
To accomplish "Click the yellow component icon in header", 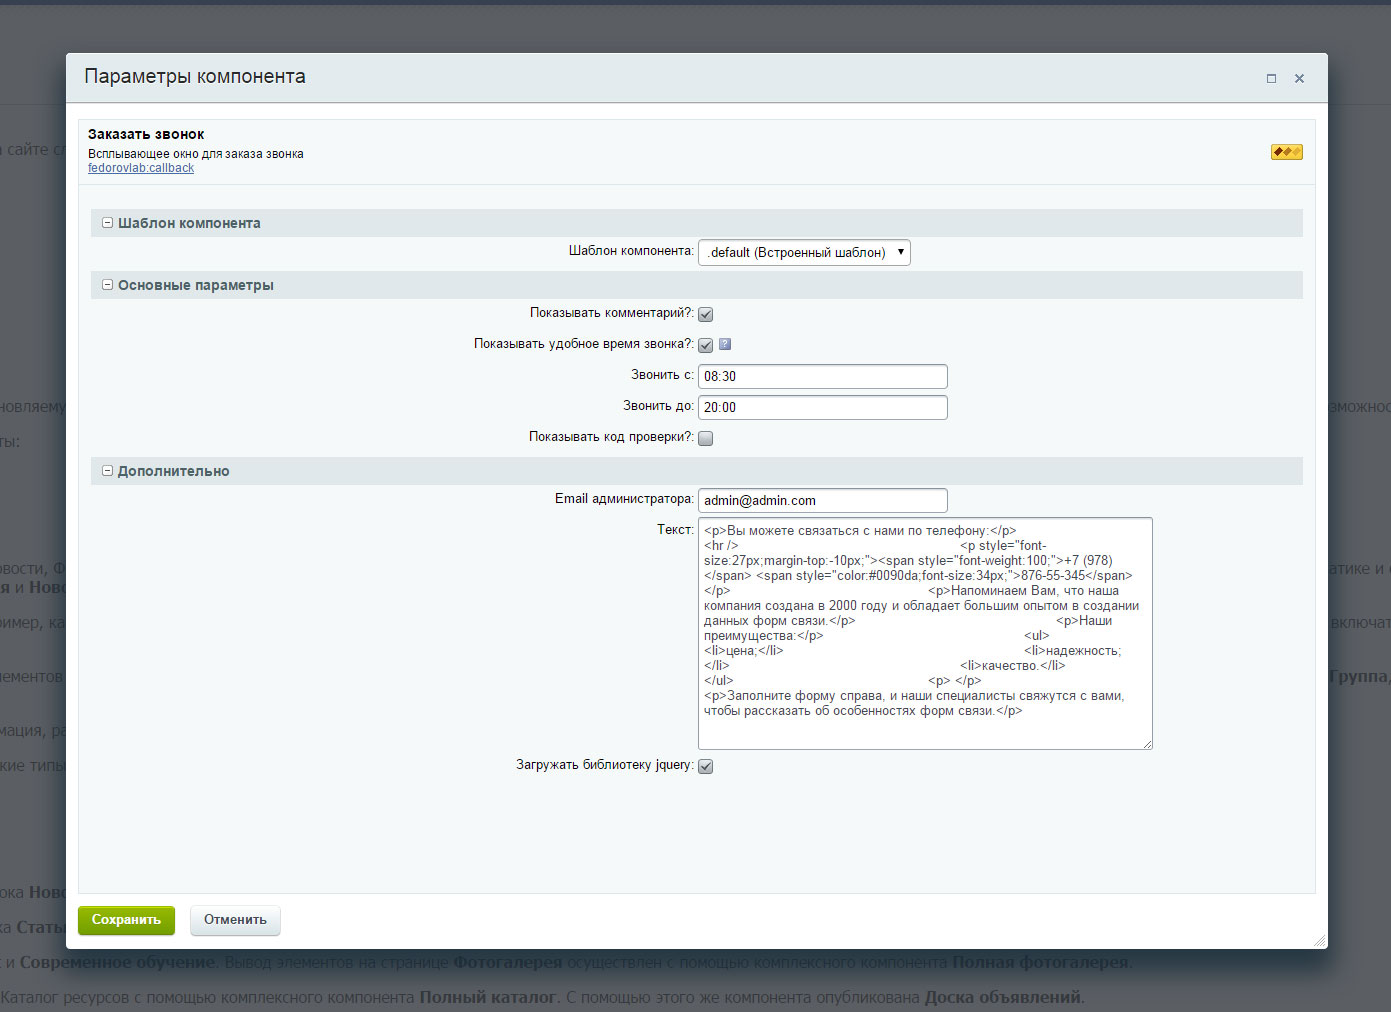I will [1286, 152].
